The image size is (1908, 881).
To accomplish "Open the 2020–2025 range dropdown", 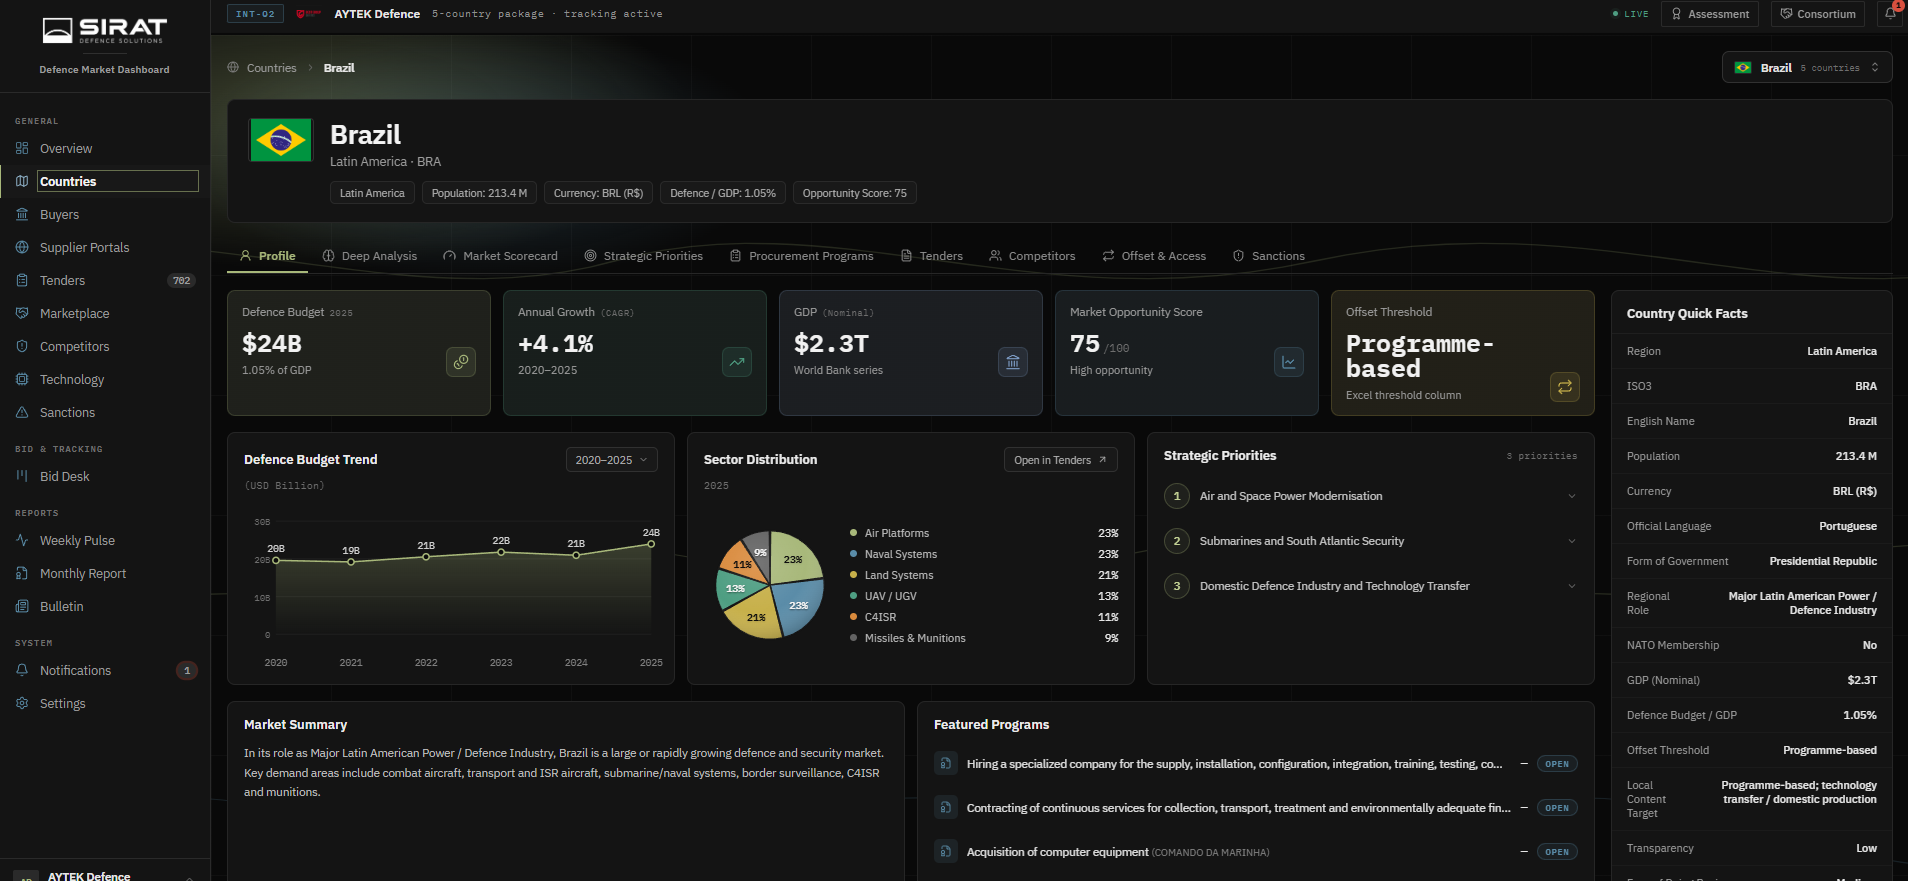I will click(612, 460).
